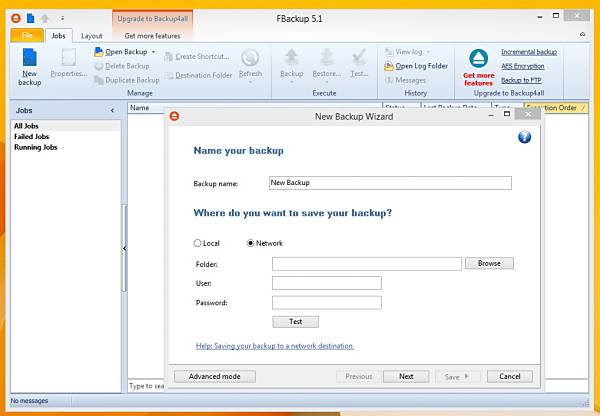
Task: Collapse ribbon using top-right arrow icon
Action: coord(582,34)
